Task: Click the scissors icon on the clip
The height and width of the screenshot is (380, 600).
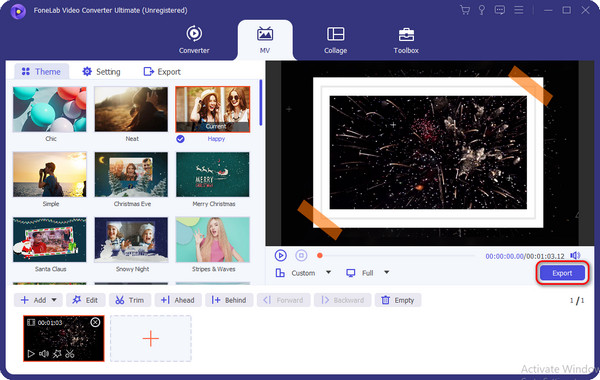Action: pos(70,354)
